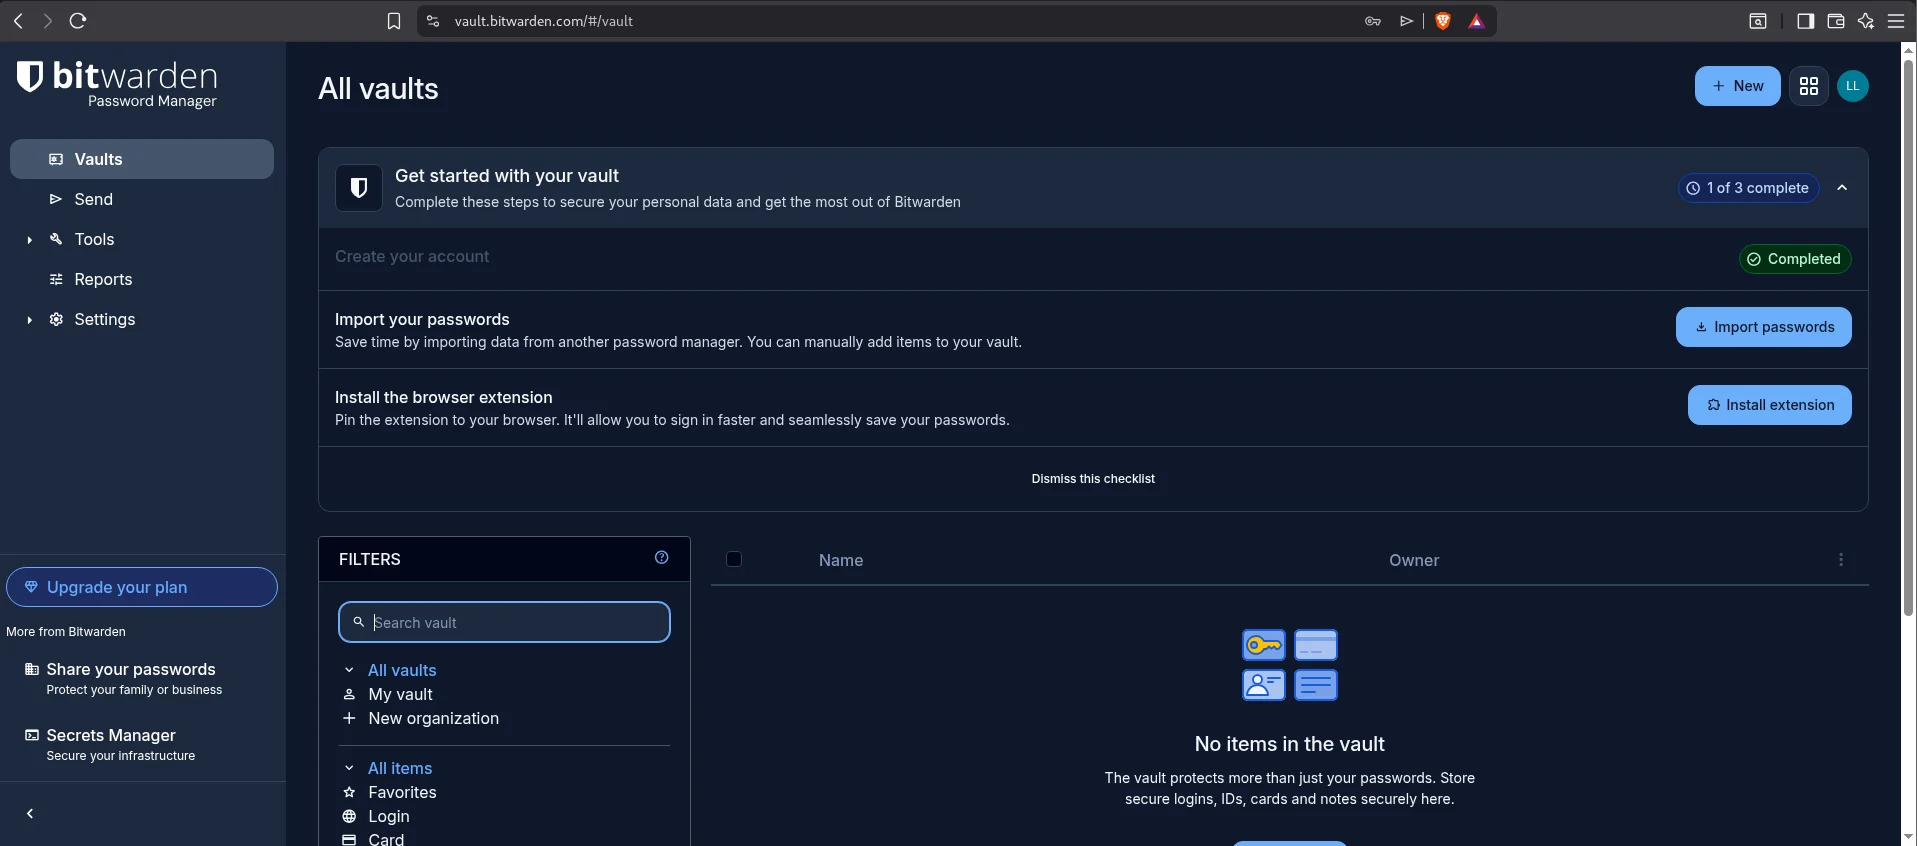Open the Tools navigation item
The width and height of the screenshot is (1917, 846).
pos(94,239)
